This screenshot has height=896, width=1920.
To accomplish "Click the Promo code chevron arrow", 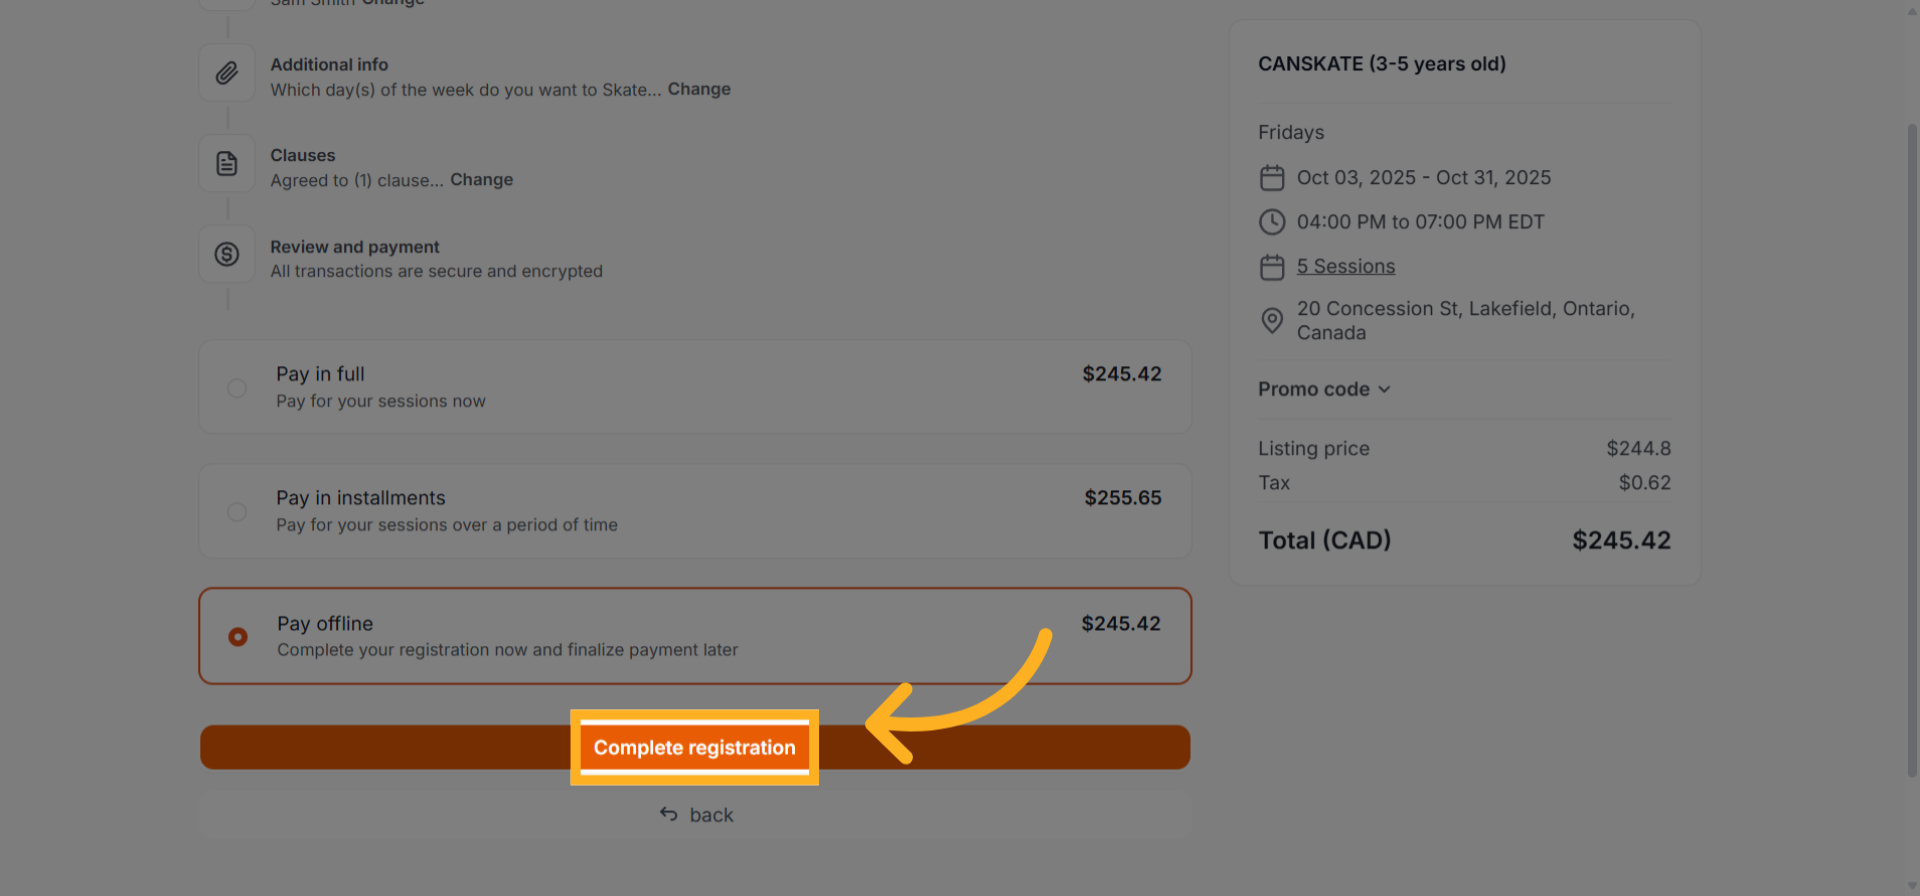I will click(x=1385, y=390).
